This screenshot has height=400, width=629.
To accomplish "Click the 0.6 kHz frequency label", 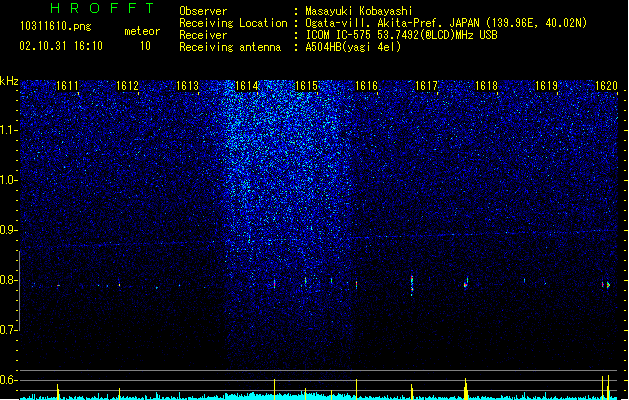I will [x=9, y=380].
